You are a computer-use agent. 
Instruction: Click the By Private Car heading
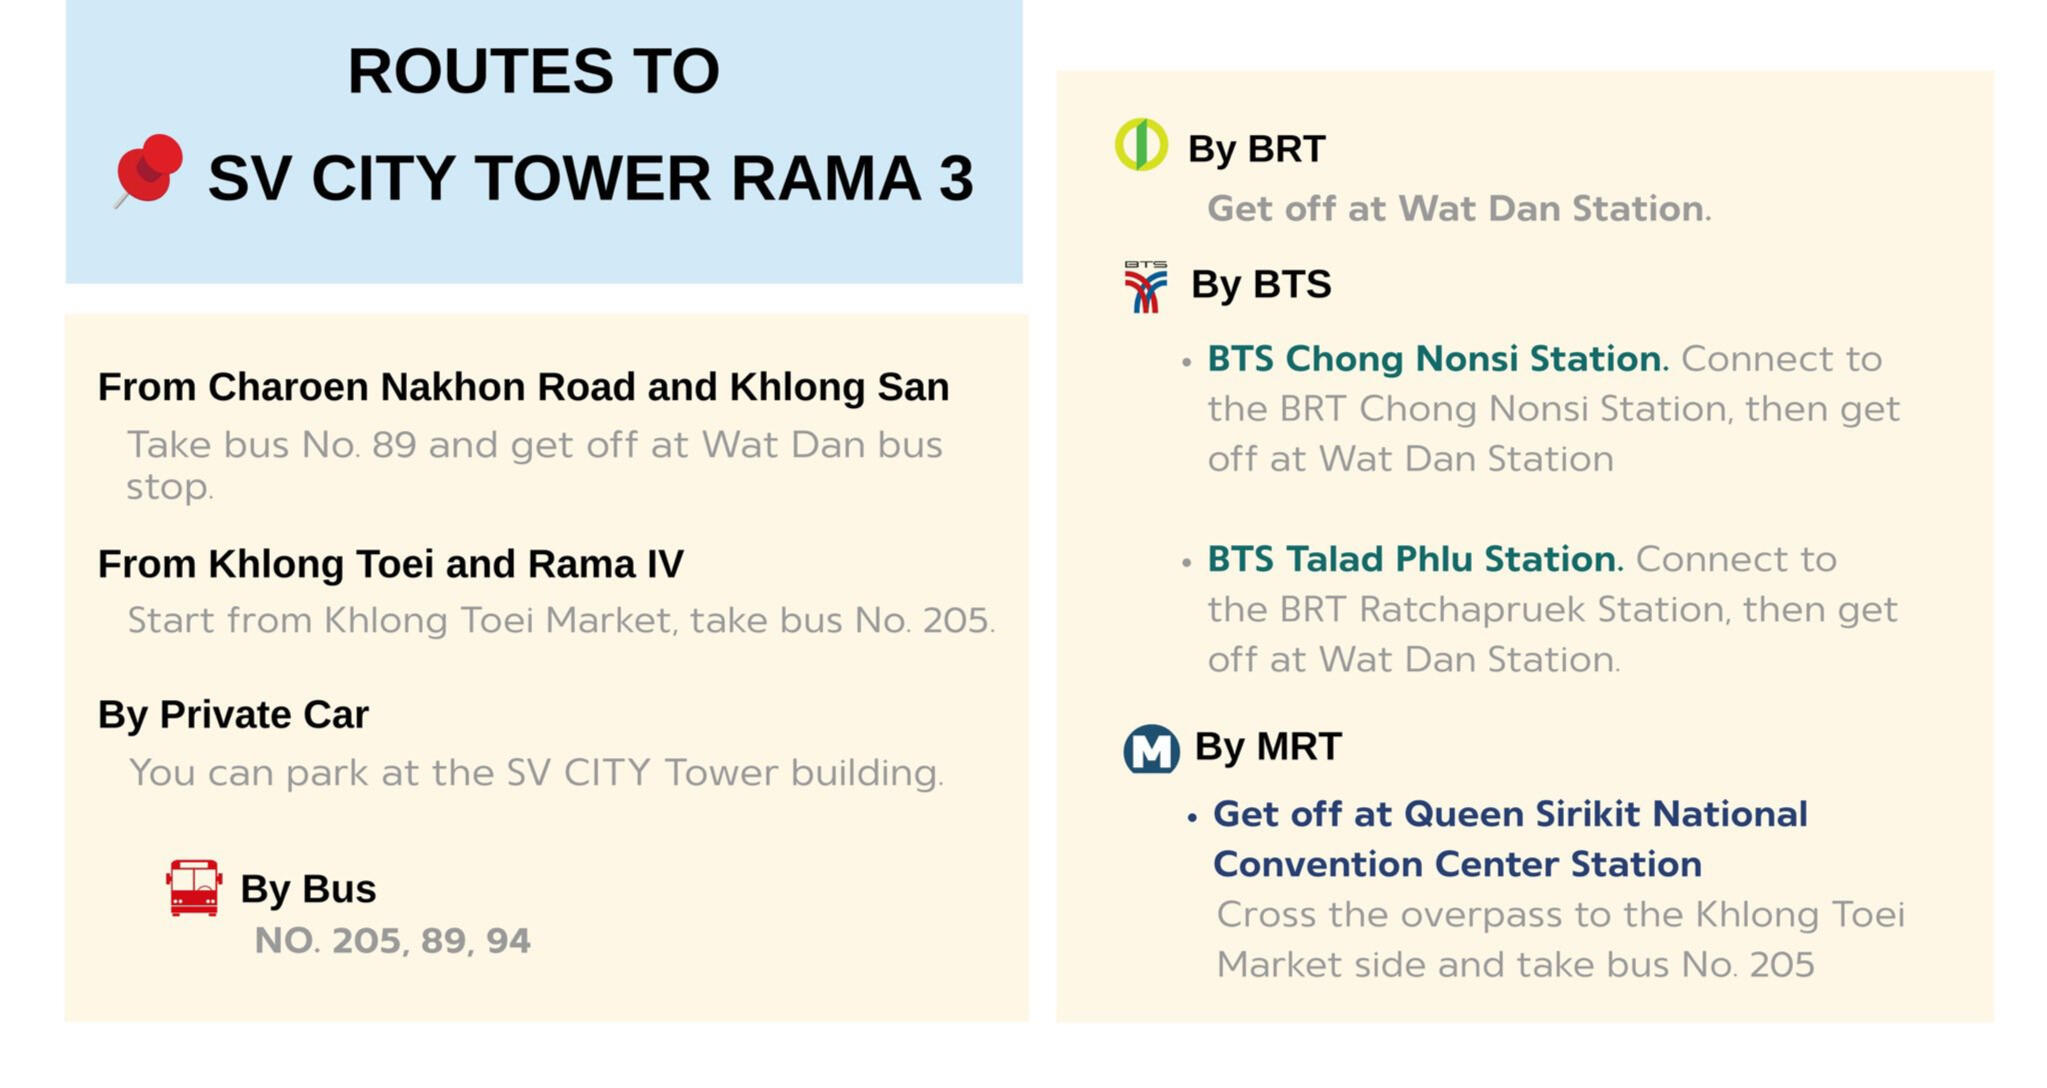pos(233,715)
